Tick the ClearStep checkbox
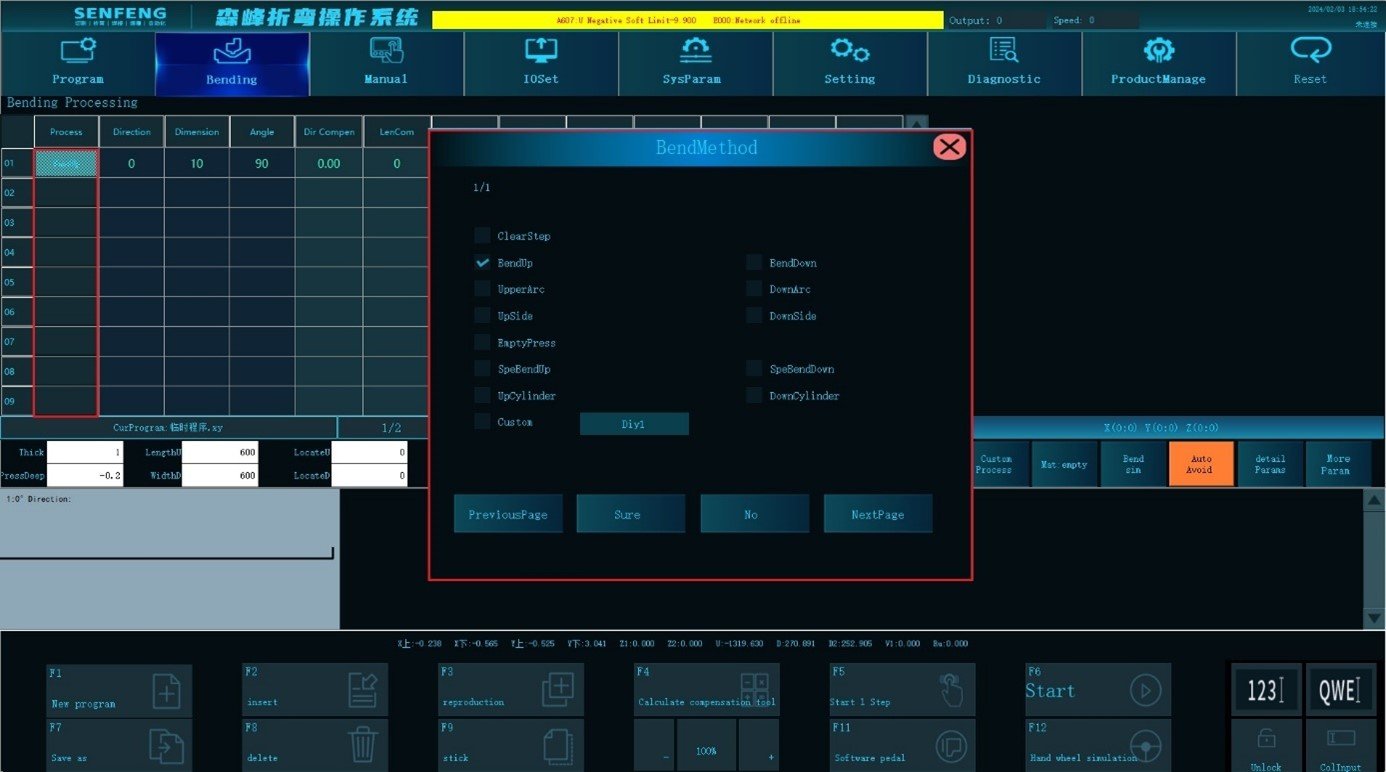This screenshot has height=772, width=1386. [483, 236]
